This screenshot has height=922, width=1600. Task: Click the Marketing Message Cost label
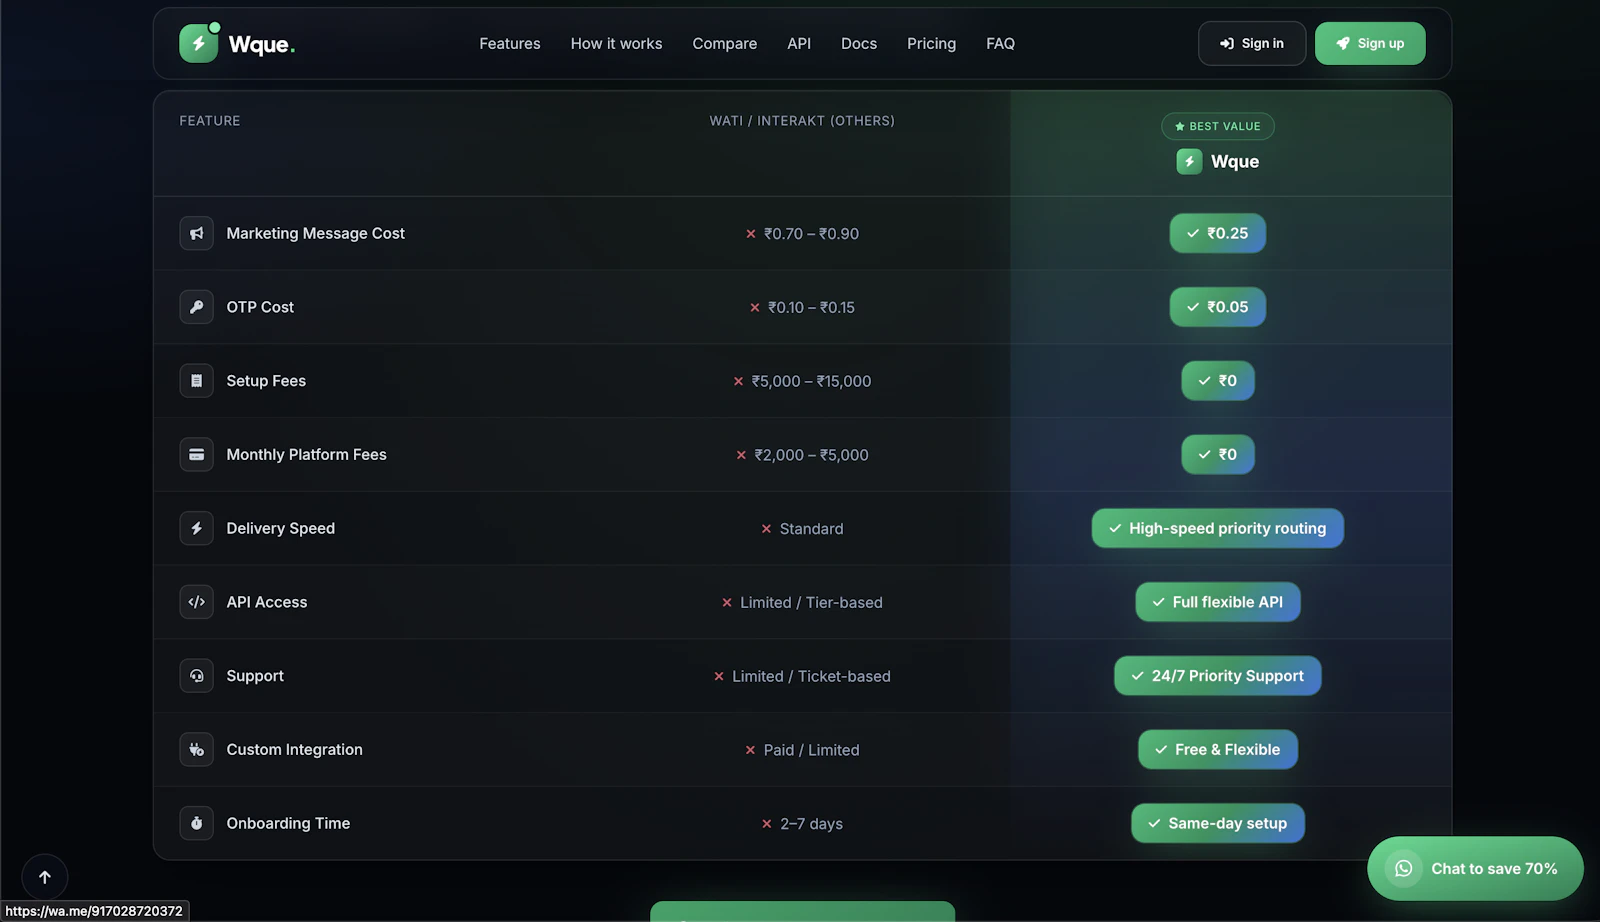(x=315, y=233)
